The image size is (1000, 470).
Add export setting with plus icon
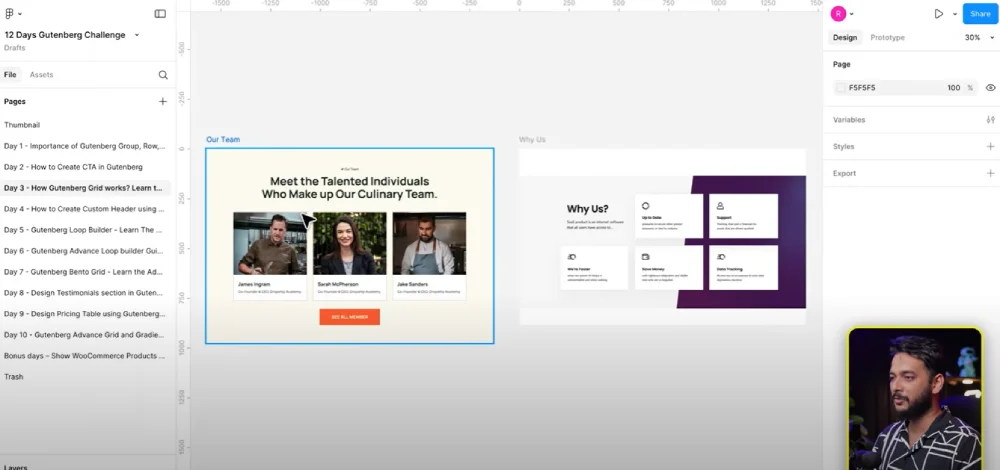(x=990, y=173)
